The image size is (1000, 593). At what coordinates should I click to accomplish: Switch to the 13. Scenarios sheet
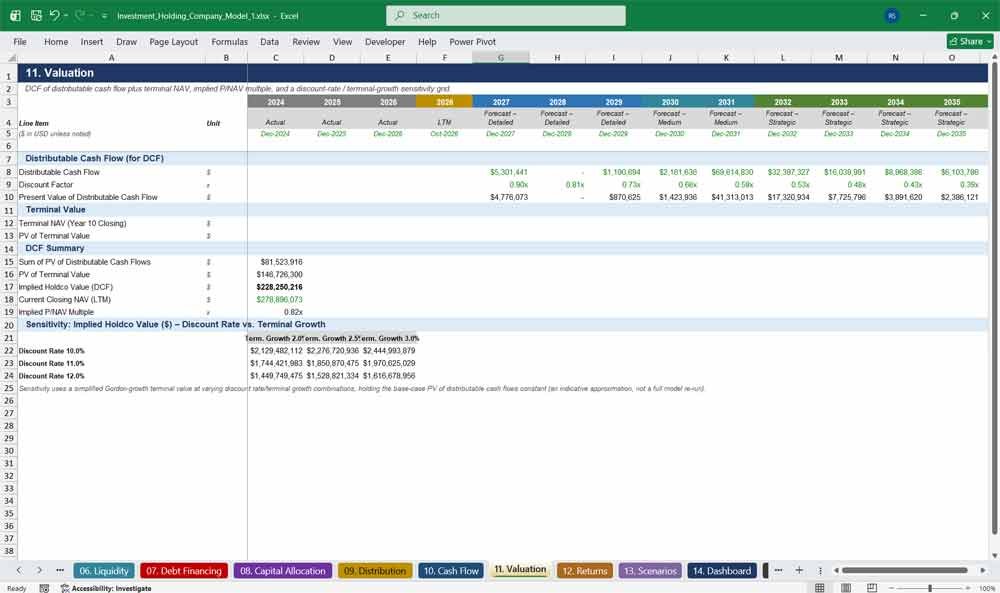(x=650, y=571)
